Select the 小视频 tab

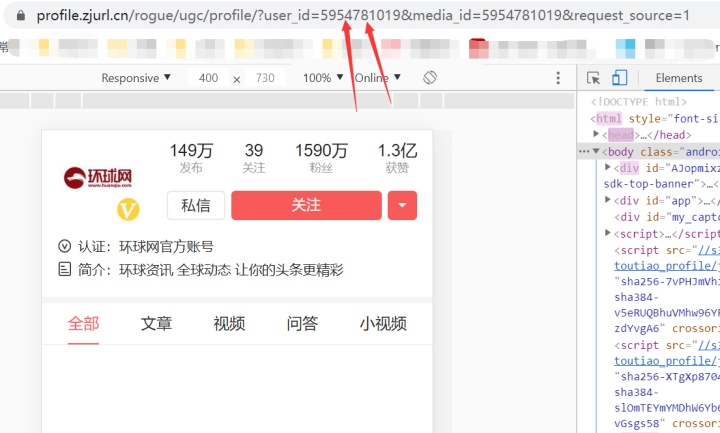pos(383,324)
